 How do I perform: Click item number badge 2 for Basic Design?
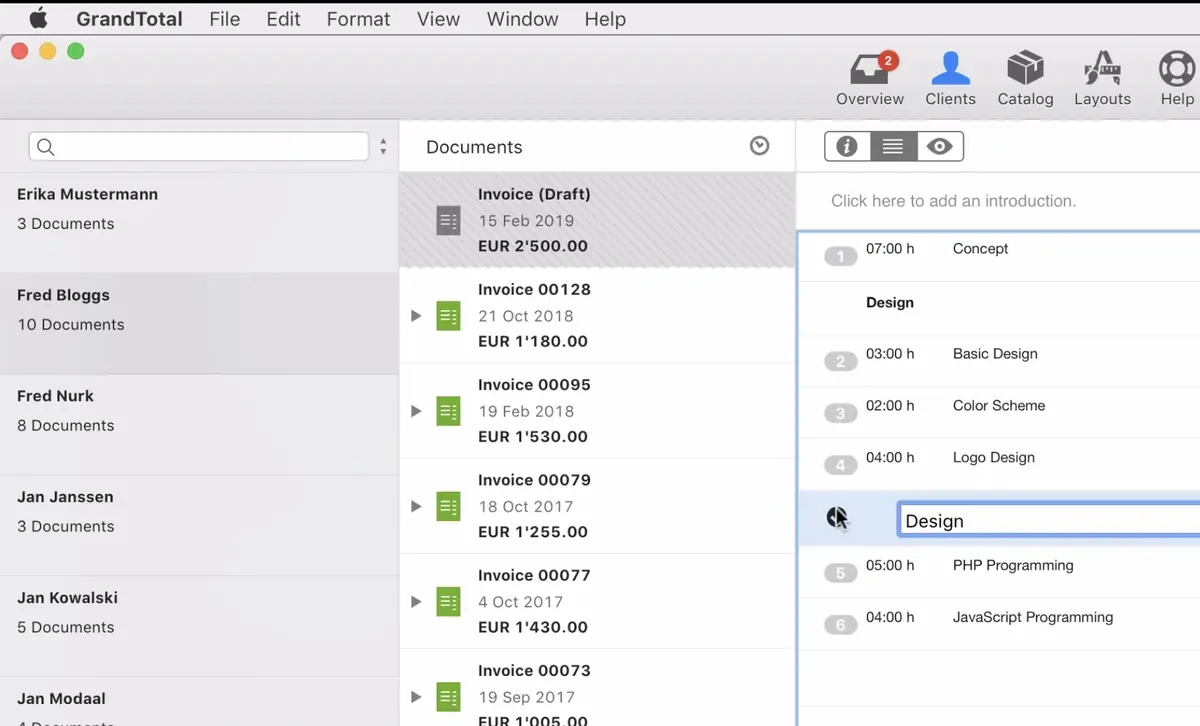tap(841, 362)
